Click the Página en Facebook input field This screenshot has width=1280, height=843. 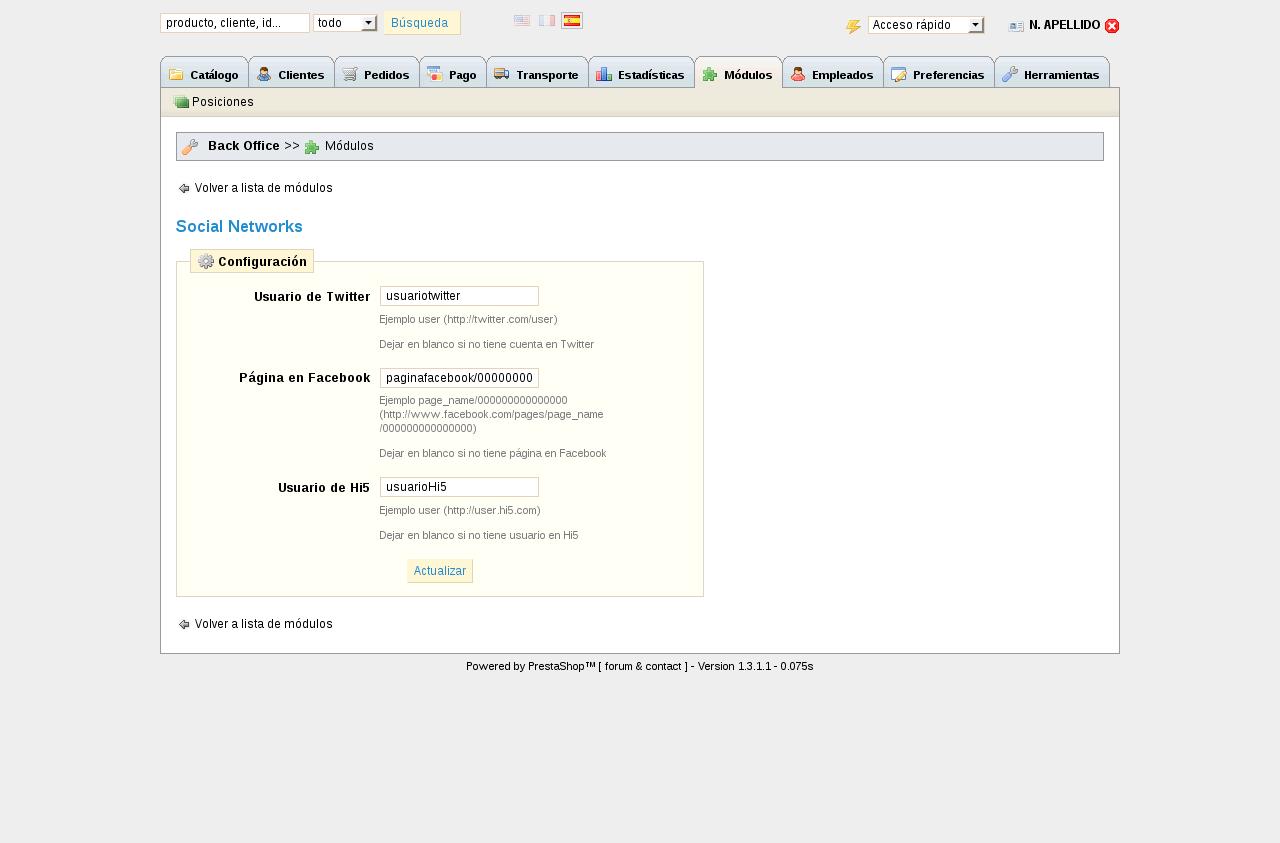click(x=459, y=378)
